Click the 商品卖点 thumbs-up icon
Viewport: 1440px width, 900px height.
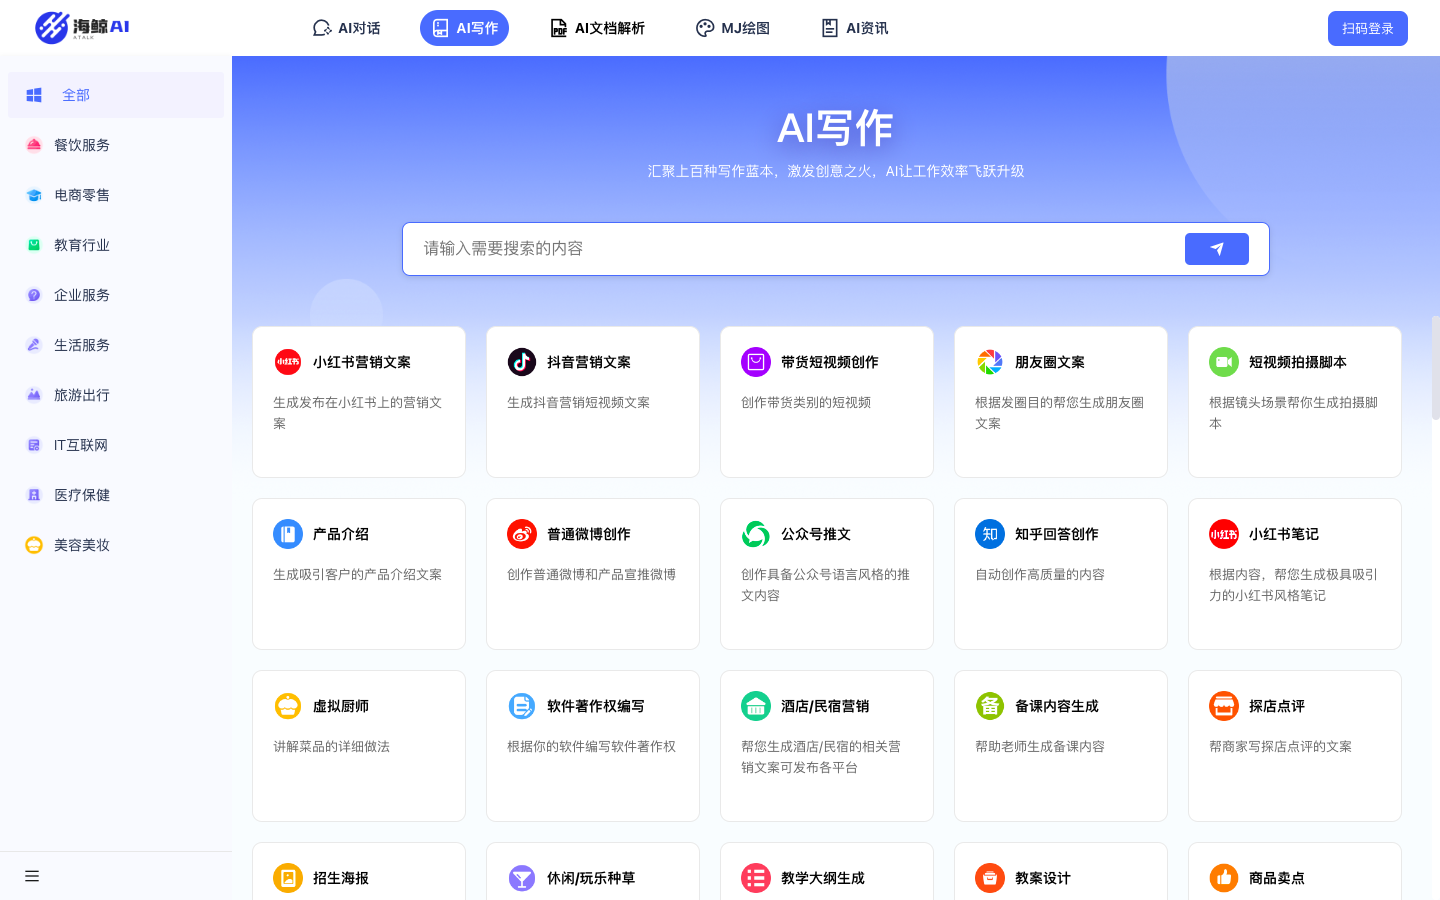(x=1224, y=878)
